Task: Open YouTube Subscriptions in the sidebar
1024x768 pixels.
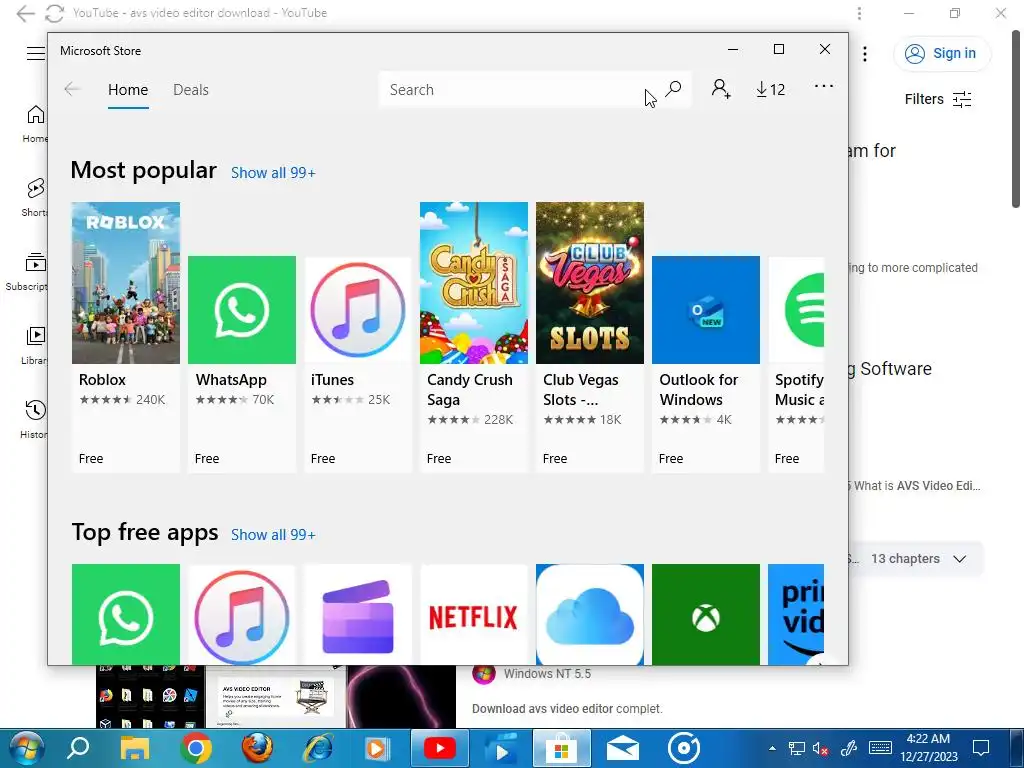Action: [27, 272]
